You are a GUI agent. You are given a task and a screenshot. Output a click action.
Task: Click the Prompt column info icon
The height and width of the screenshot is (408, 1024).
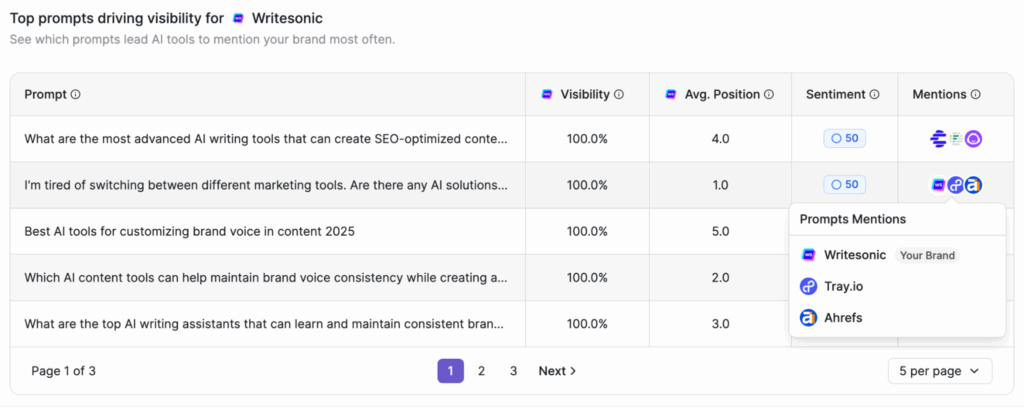[x=76, y=95]
